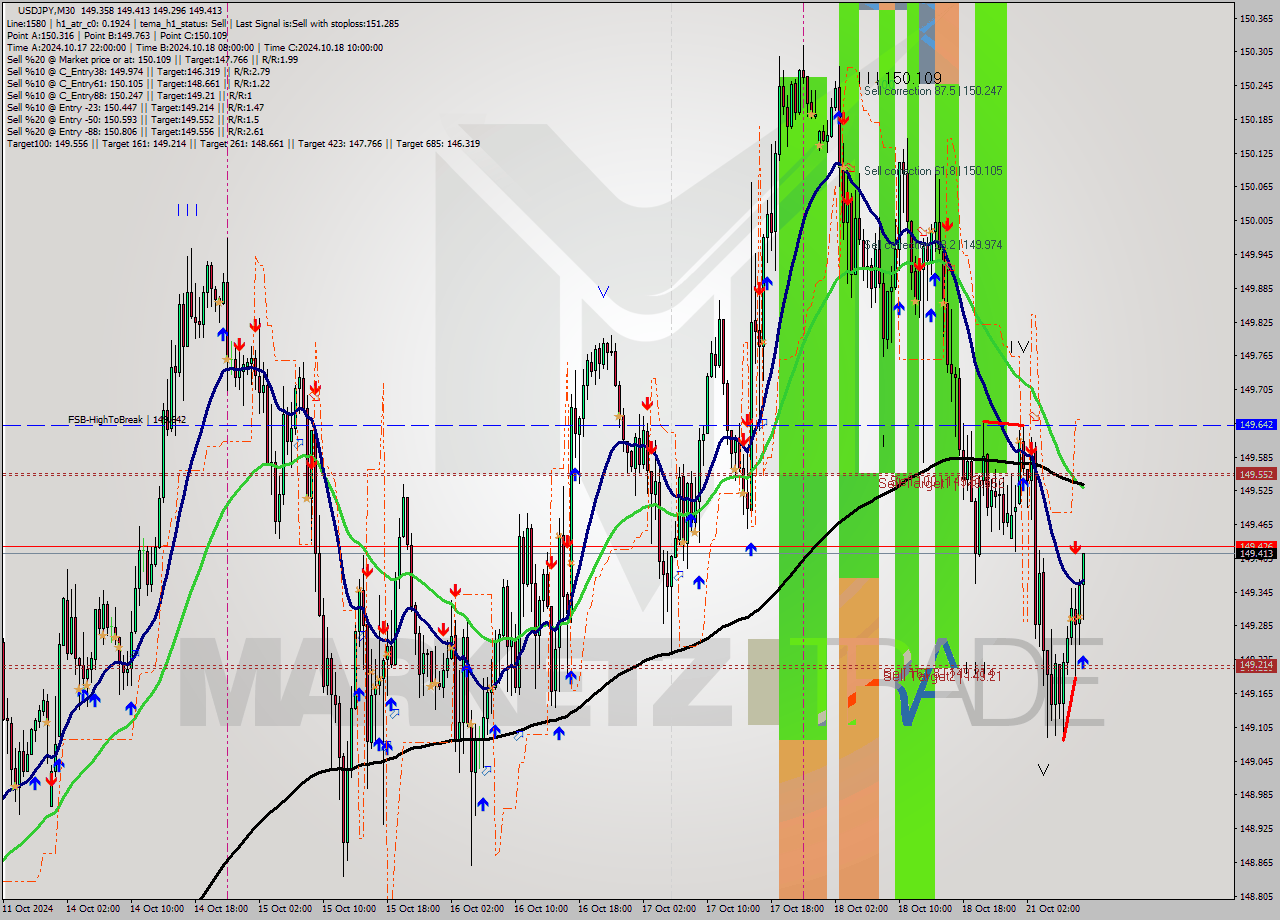Viewport: 1280px width, 920px height.
Task: Click the 149.825 price axis label
Action: coord(1256,322)
